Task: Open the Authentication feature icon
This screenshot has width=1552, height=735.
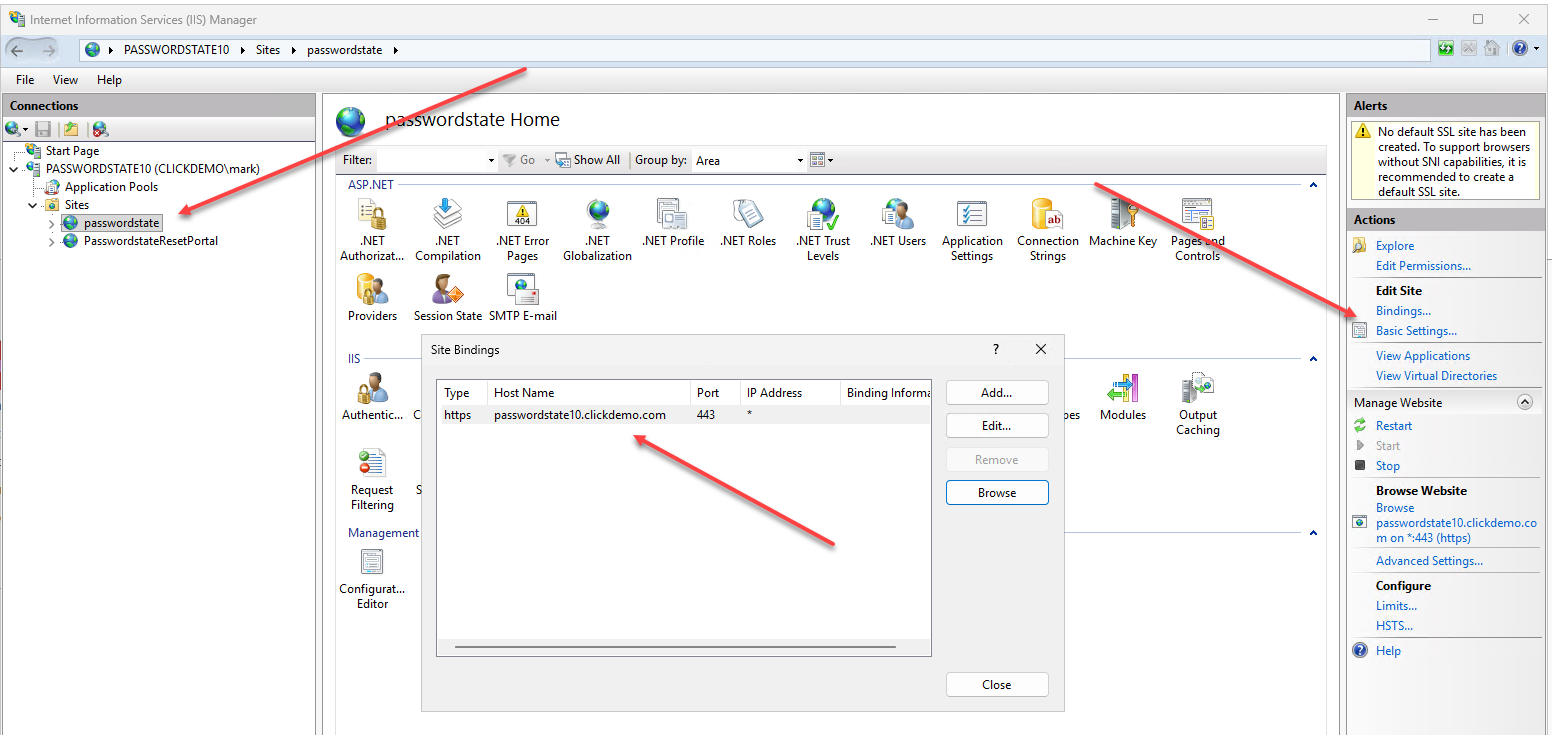Action: (372, 388)
